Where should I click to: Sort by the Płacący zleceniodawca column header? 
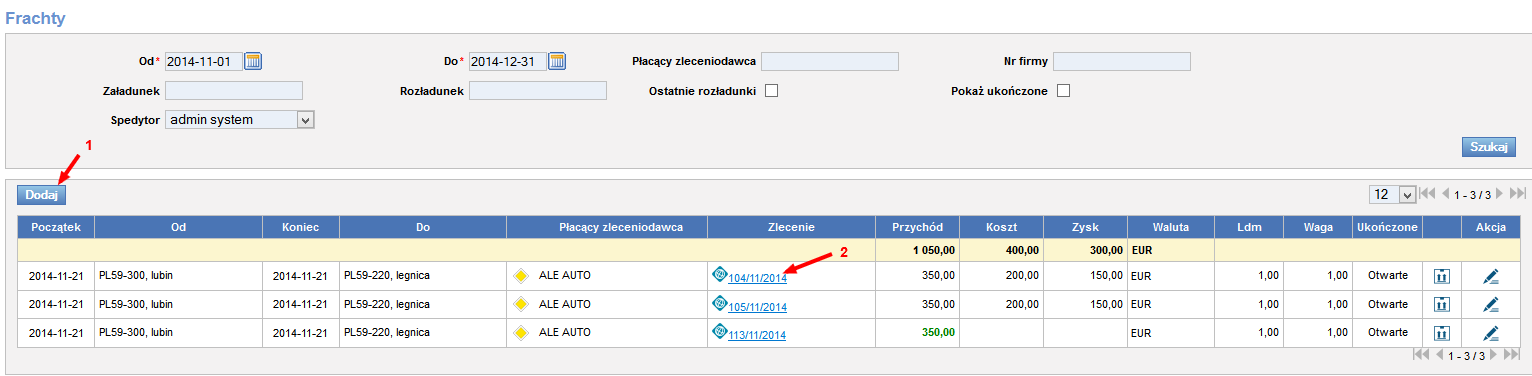coord(621,227)
